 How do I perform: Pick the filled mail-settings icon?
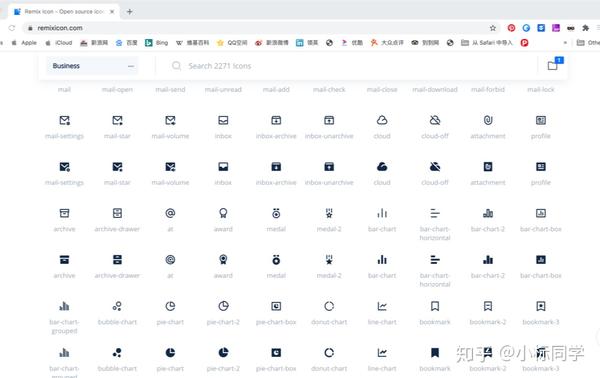click(64, 167)
